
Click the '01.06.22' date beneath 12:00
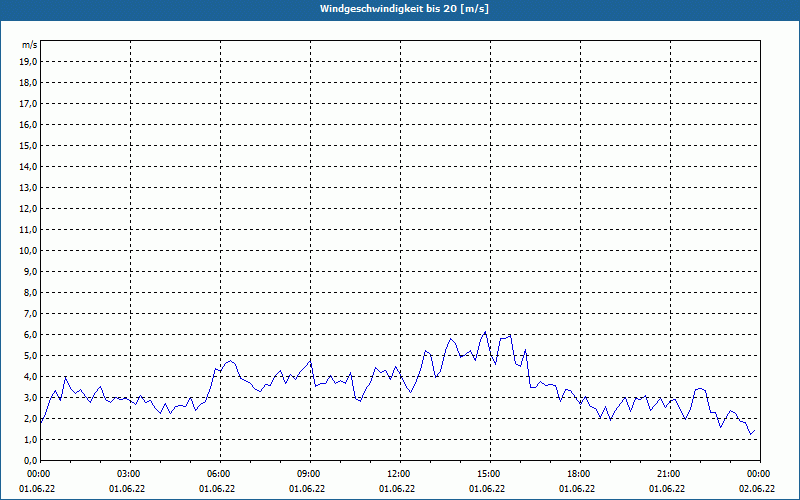pyautogui.click(x=396, y=489)
